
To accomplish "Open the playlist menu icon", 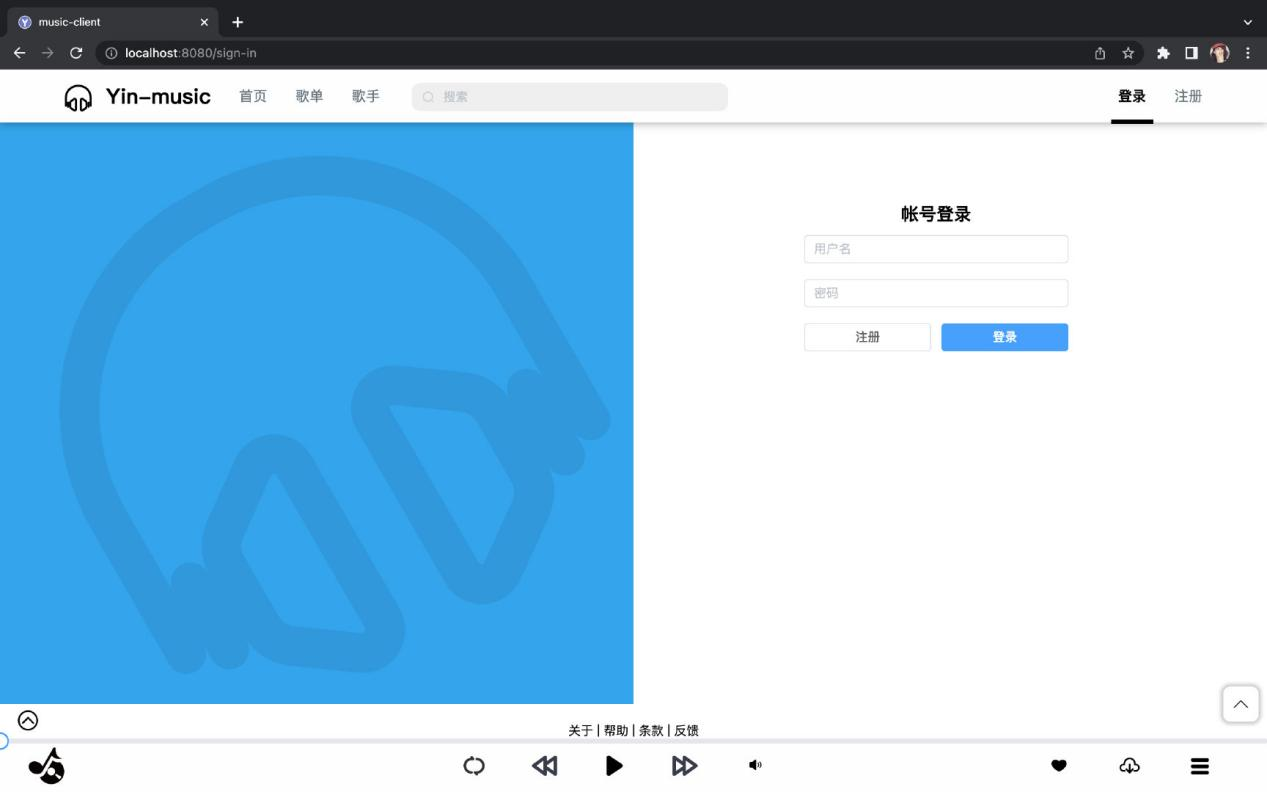I will click(x=1199, y=766).
